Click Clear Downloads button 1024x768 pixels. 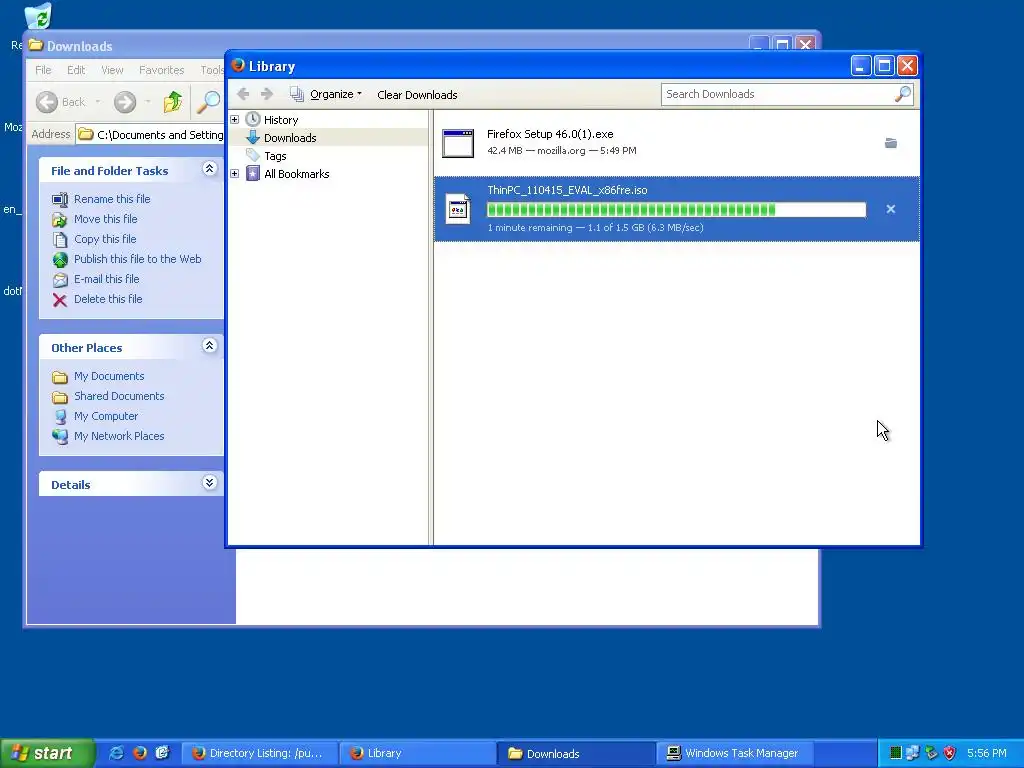pos(417,95)
